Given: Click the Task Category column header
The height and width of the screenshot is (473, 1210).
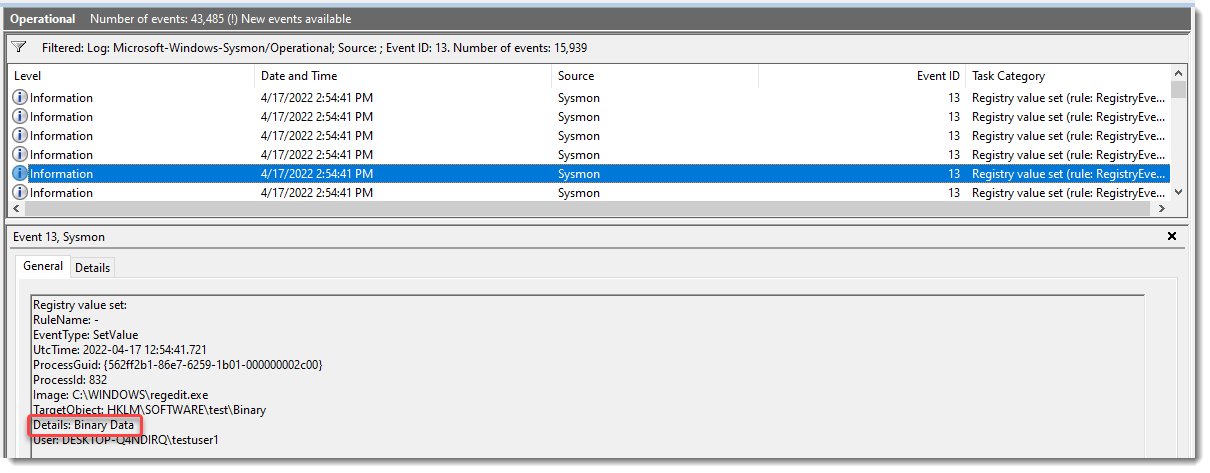Looking at the screenshot, I should [1066, 76].
